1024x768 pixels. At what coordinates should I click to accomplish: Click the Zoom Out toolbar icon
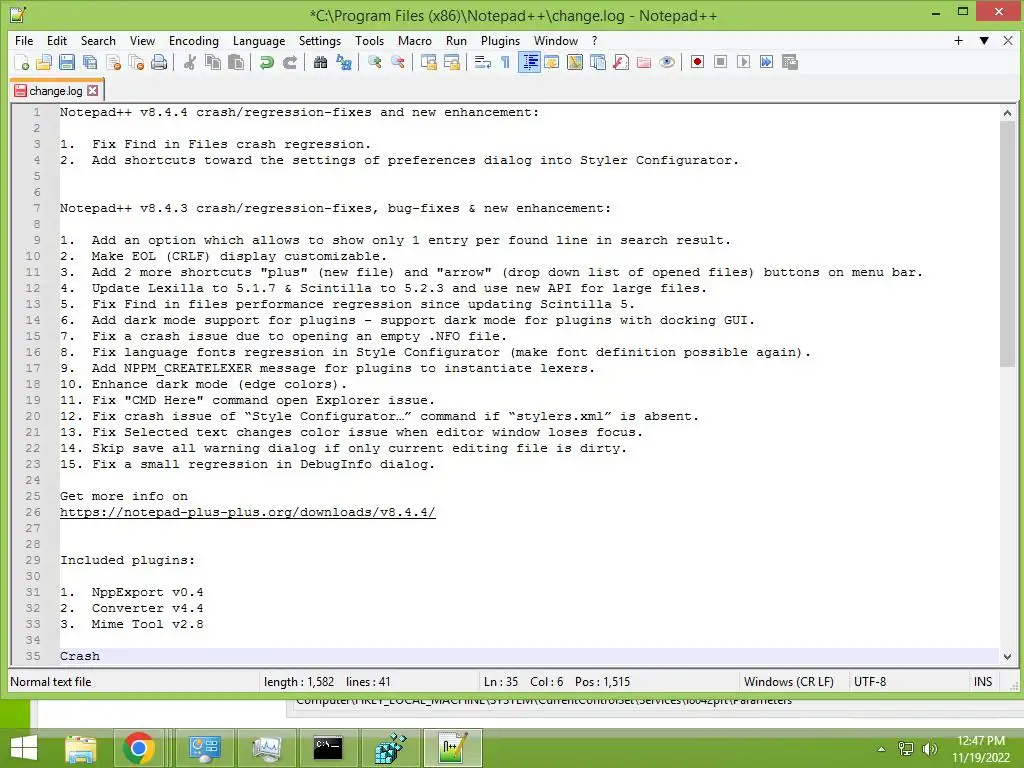[x=397, y=62]
